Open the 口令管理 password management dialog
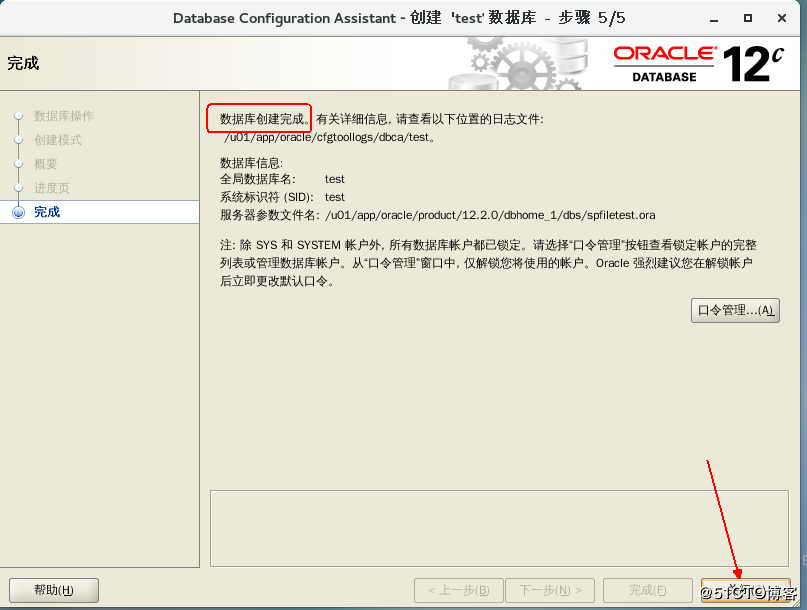Viewport: 807px width, 610px height. point(735,310)
